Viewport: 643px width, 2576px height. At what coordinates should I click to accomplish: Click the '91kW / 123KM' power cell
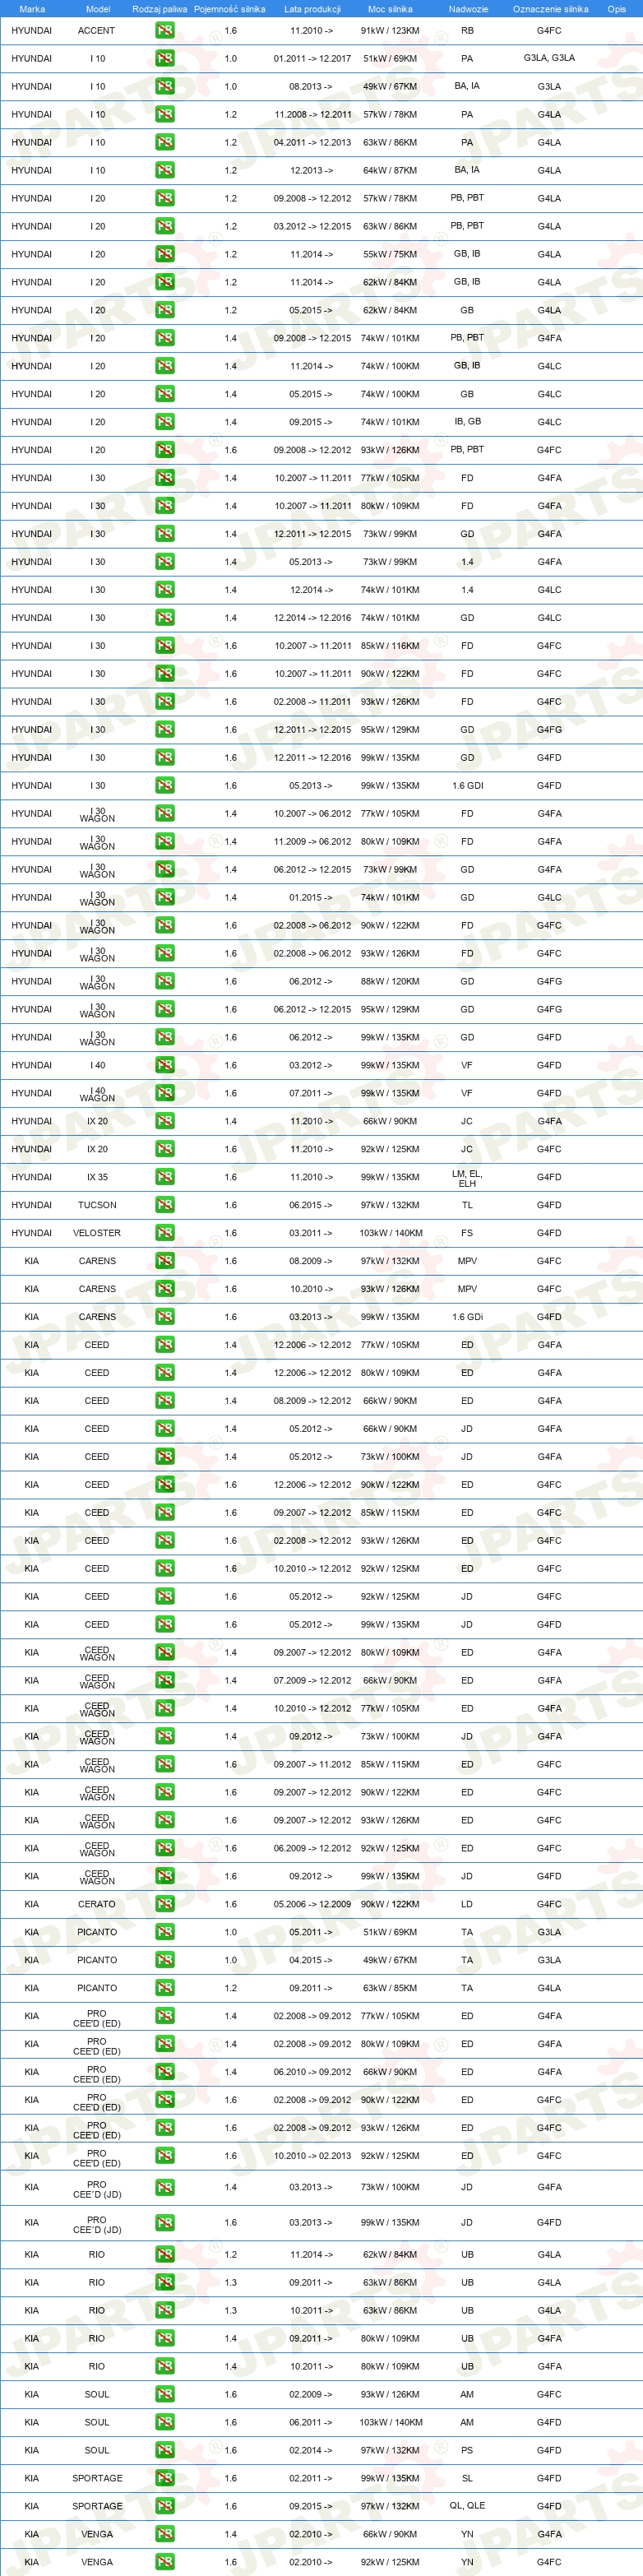tap(390, 31)
